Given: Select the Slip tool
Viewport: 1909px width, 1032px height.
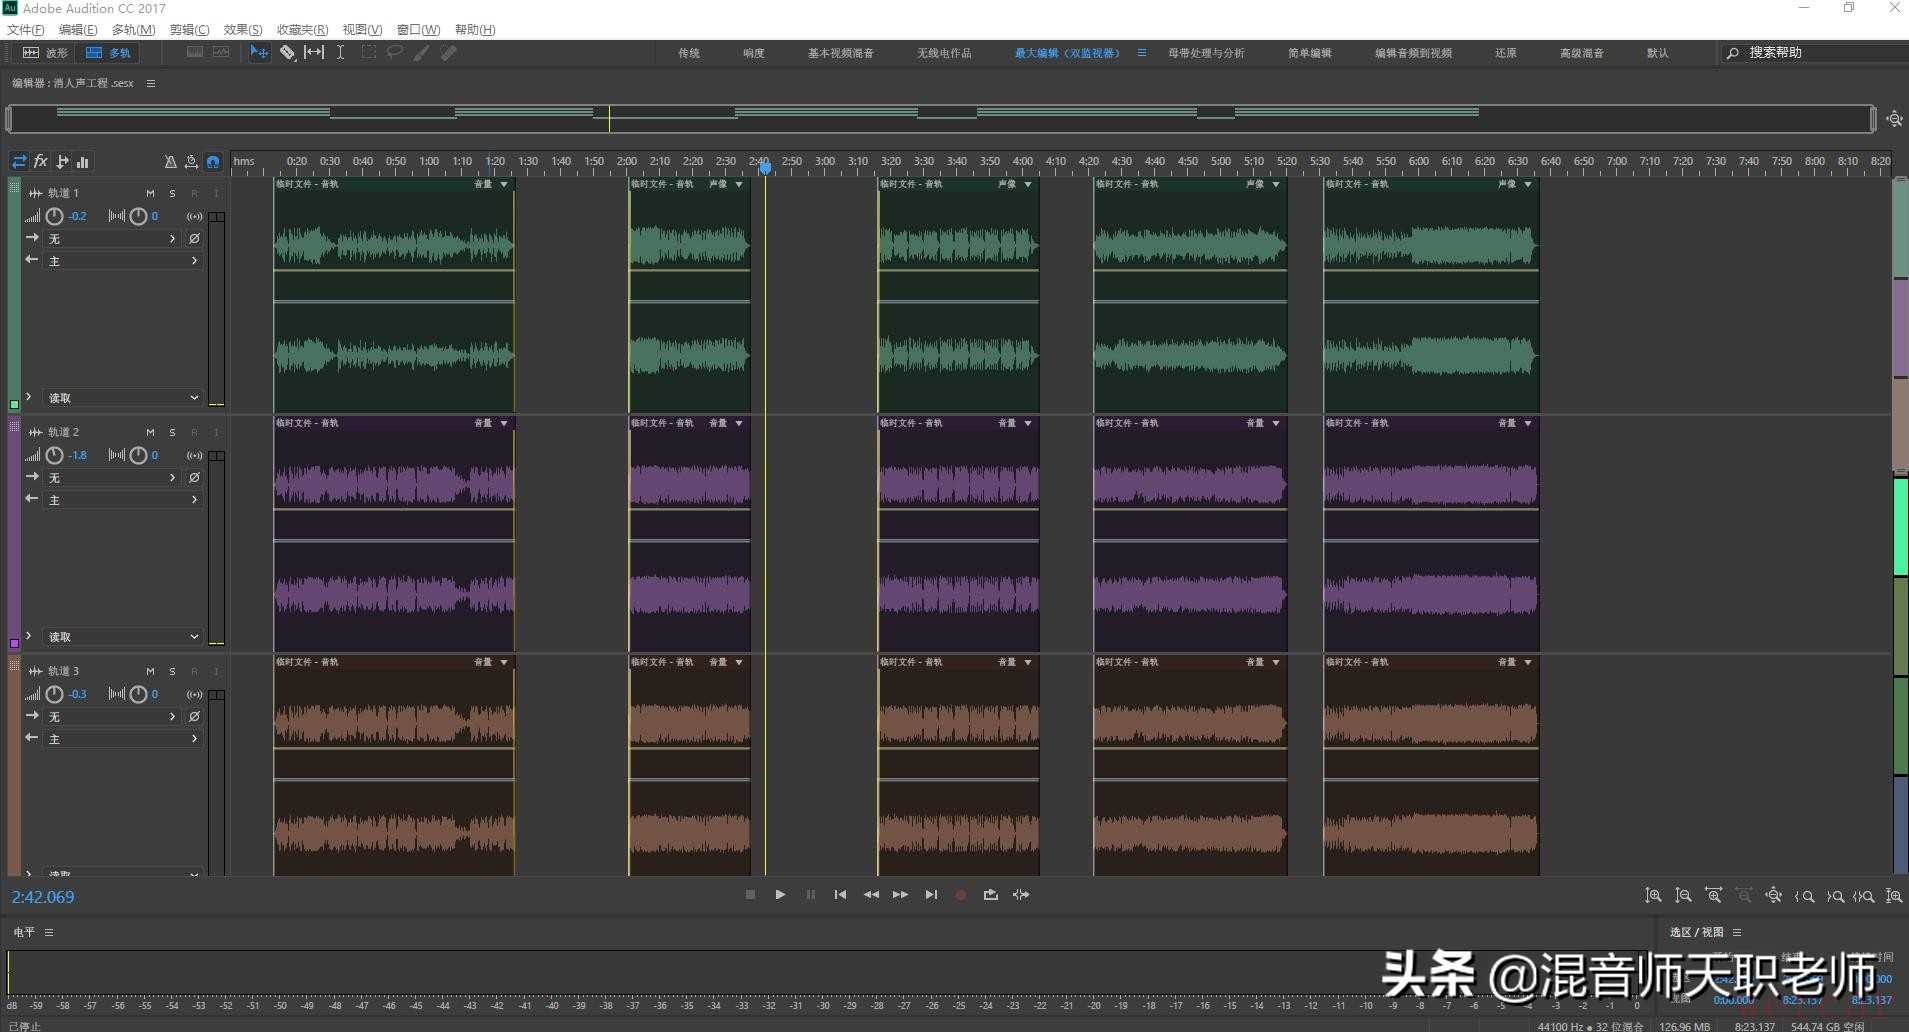Looking at the screenshot, I should tap(314, 53).
